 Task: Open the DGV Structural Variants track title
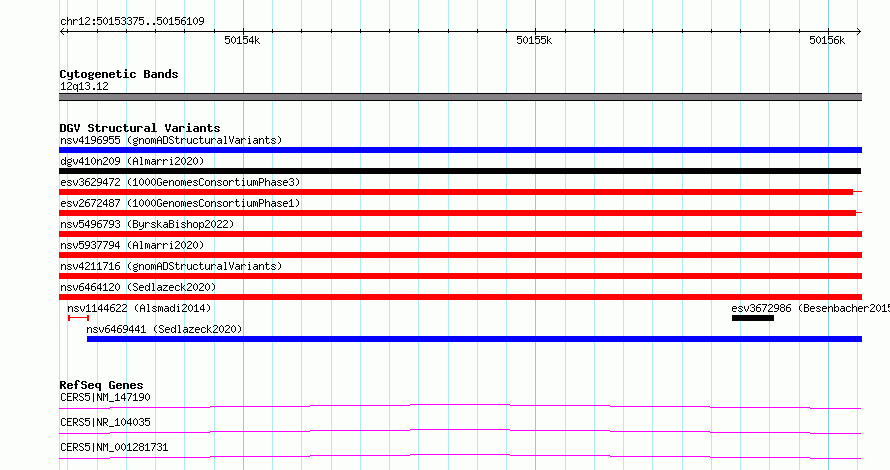click(x=140, y=128)
